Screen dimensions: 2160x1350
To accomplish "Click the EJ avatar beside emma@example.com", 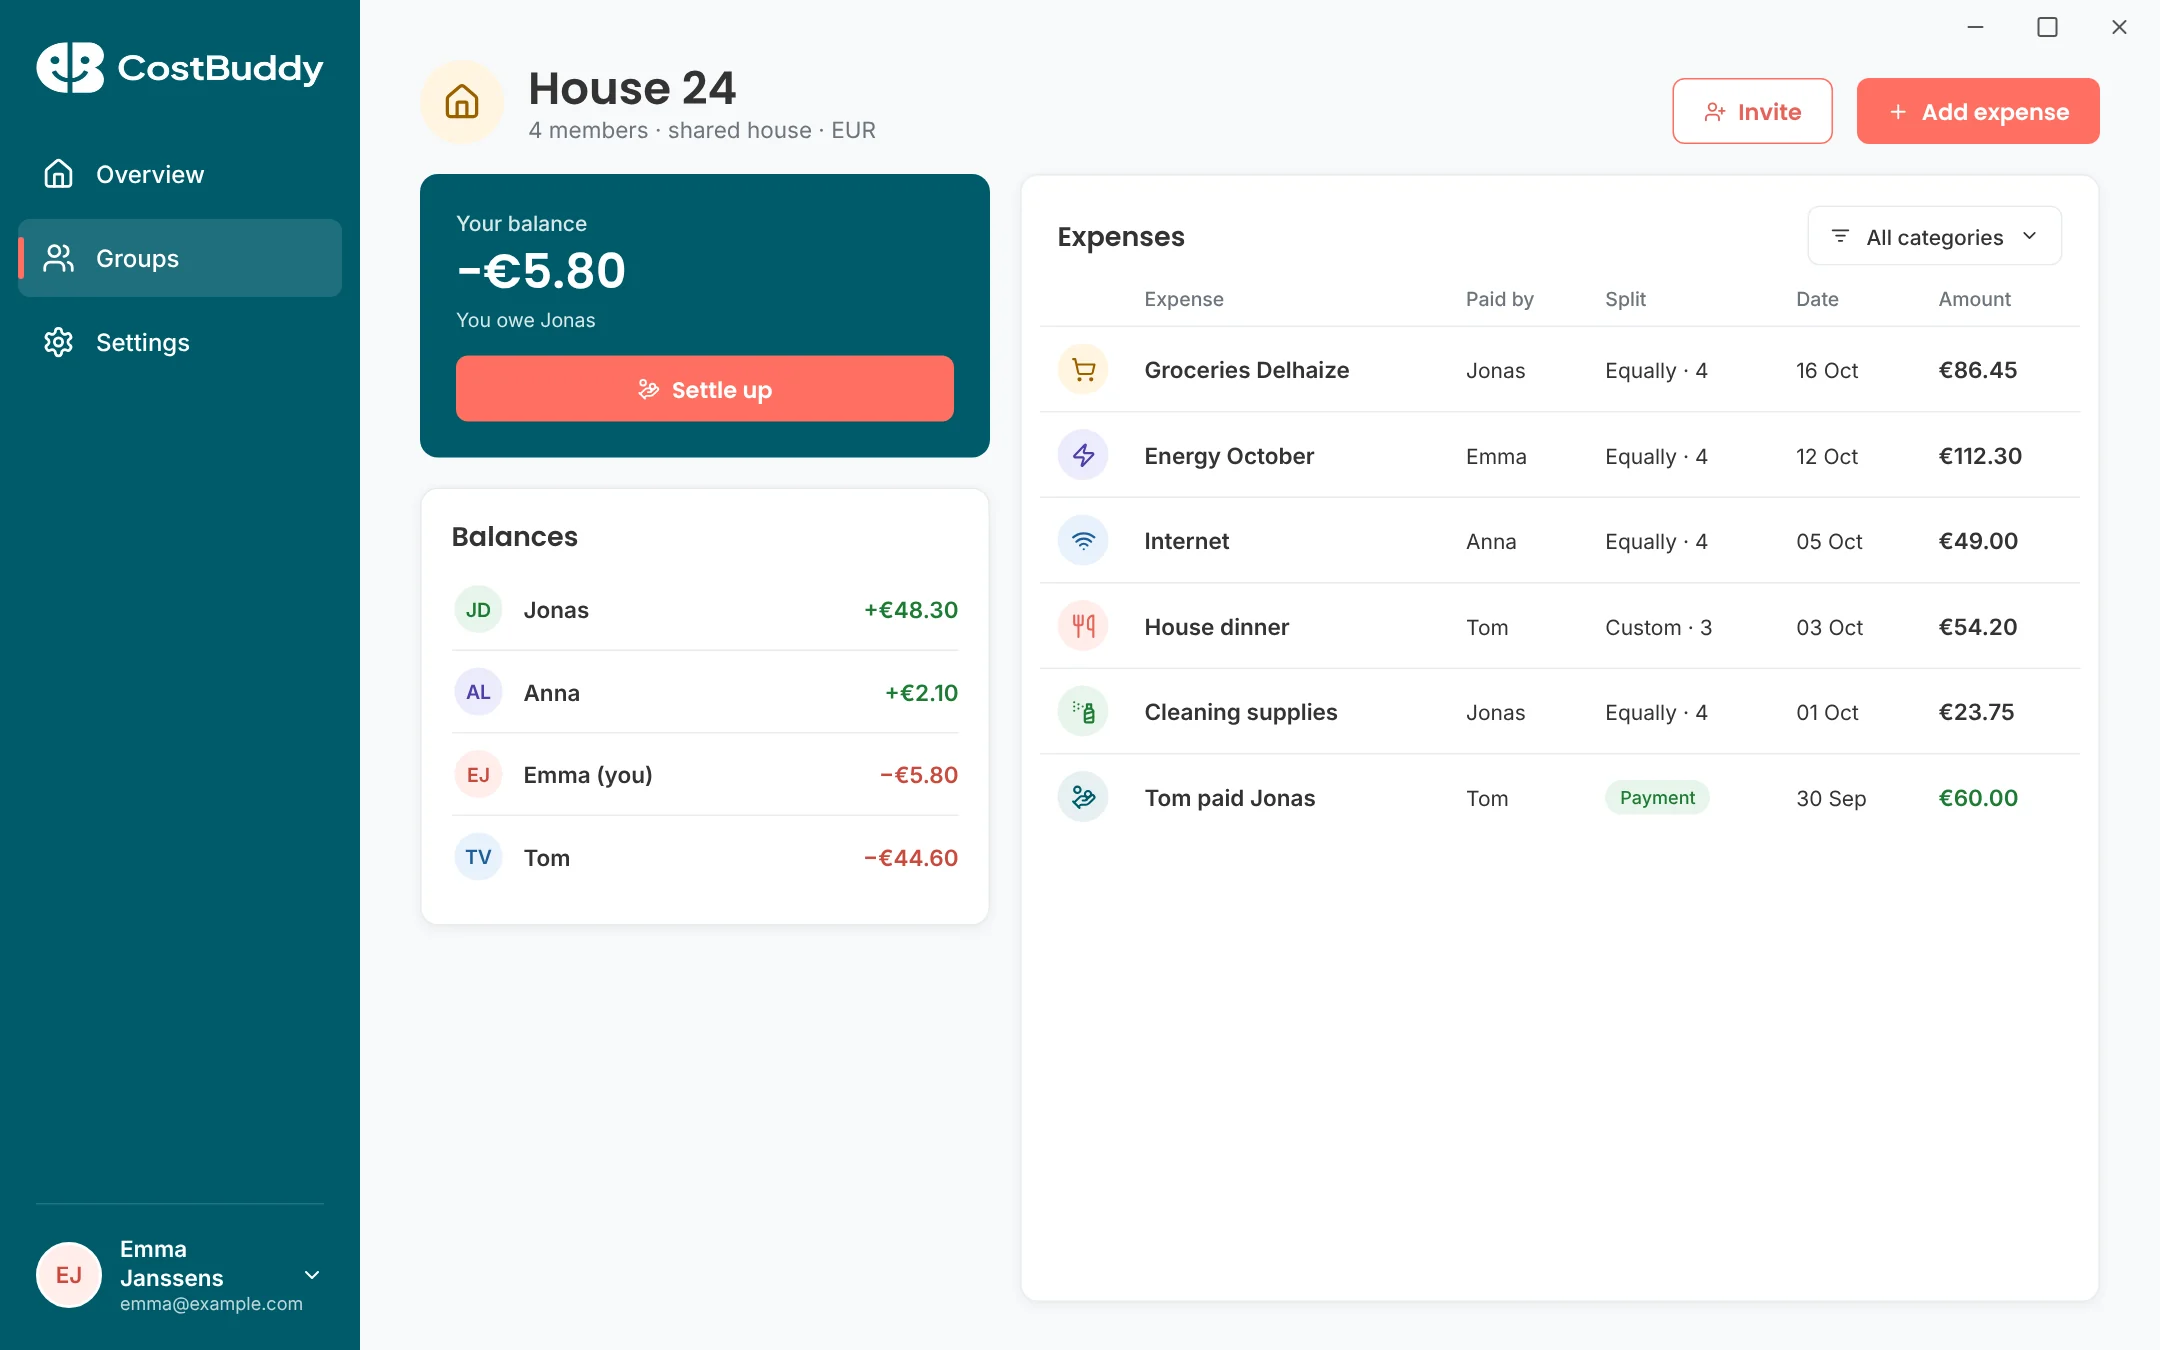I will [x=69, y=1275].
